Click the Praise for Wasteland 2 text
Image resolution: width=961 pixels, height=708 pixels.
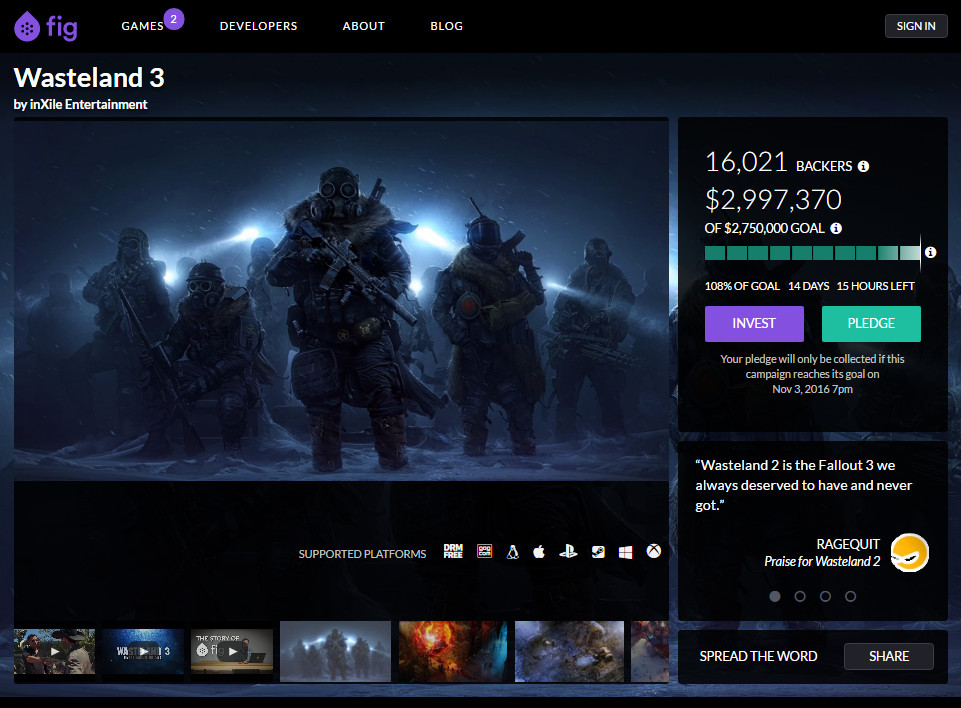822,561
